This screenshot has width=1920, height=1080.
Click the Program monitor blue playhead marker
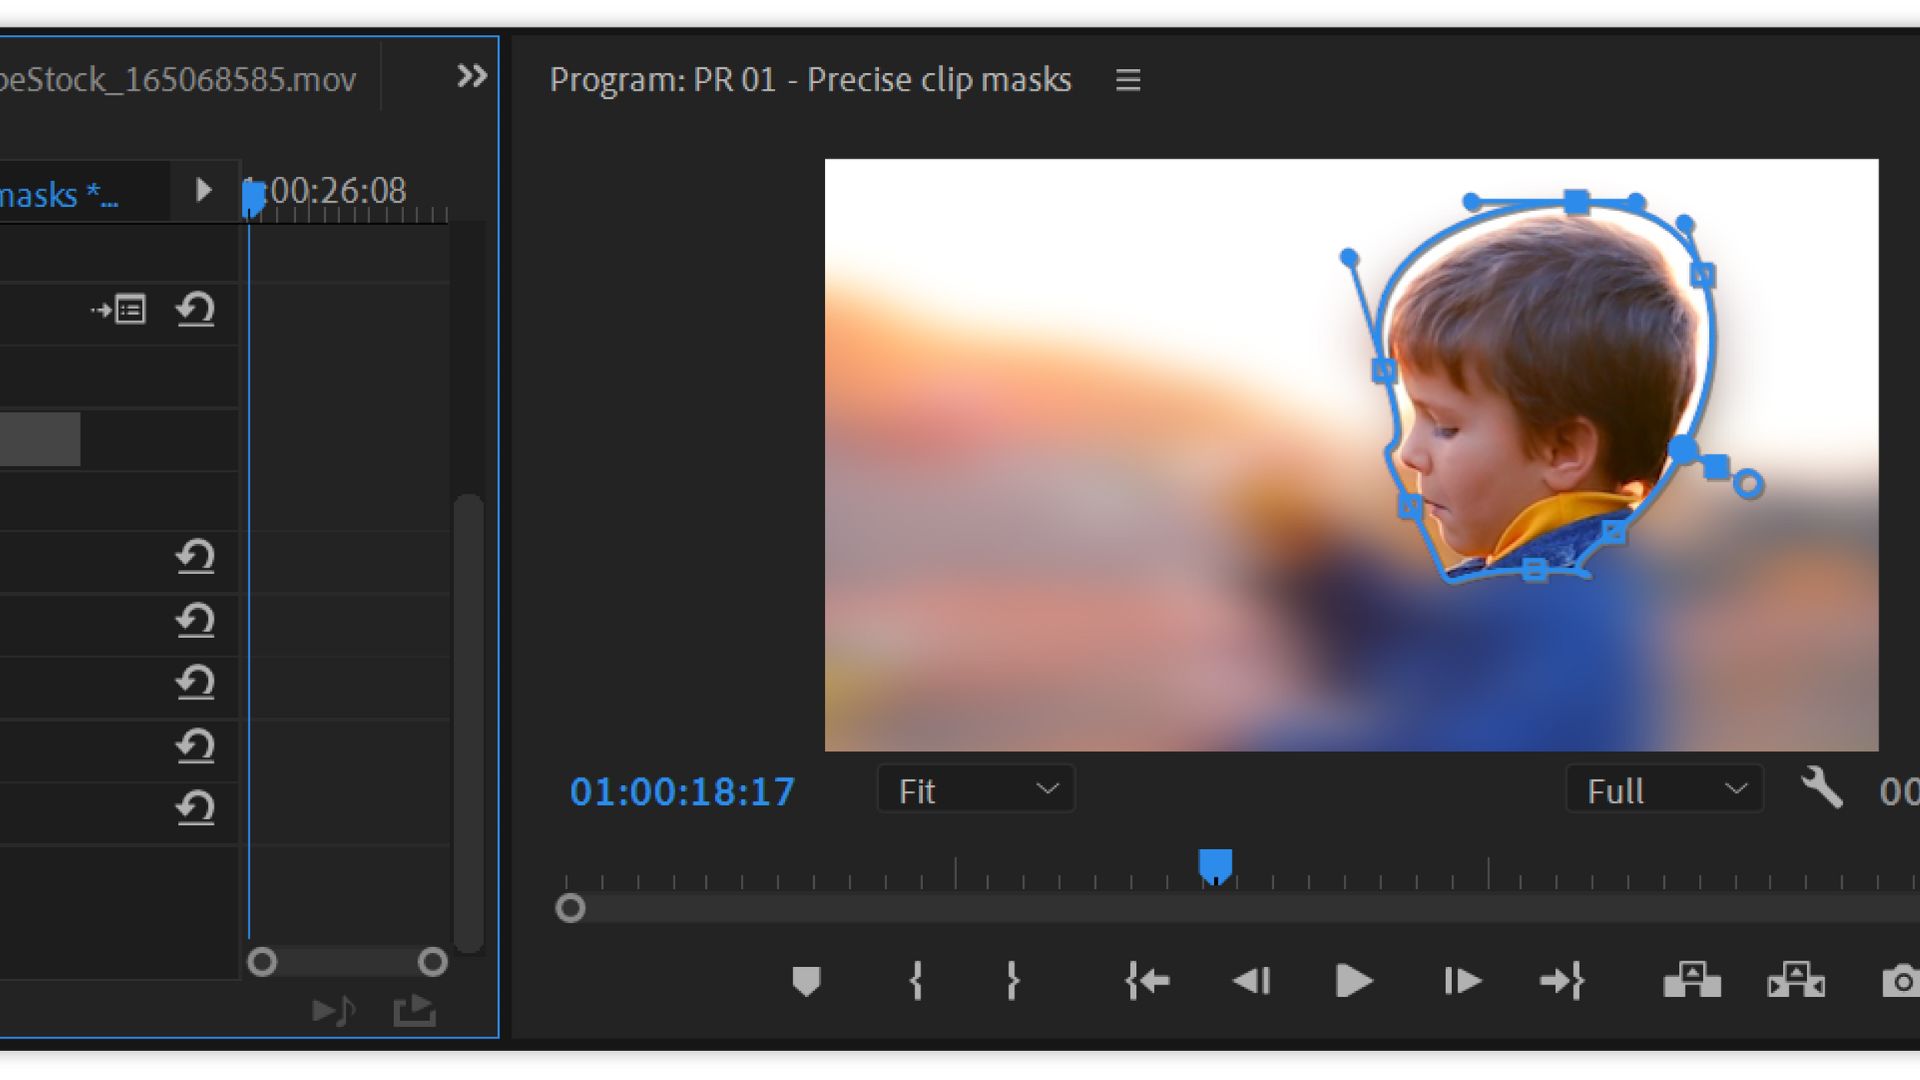(1215, 865)
